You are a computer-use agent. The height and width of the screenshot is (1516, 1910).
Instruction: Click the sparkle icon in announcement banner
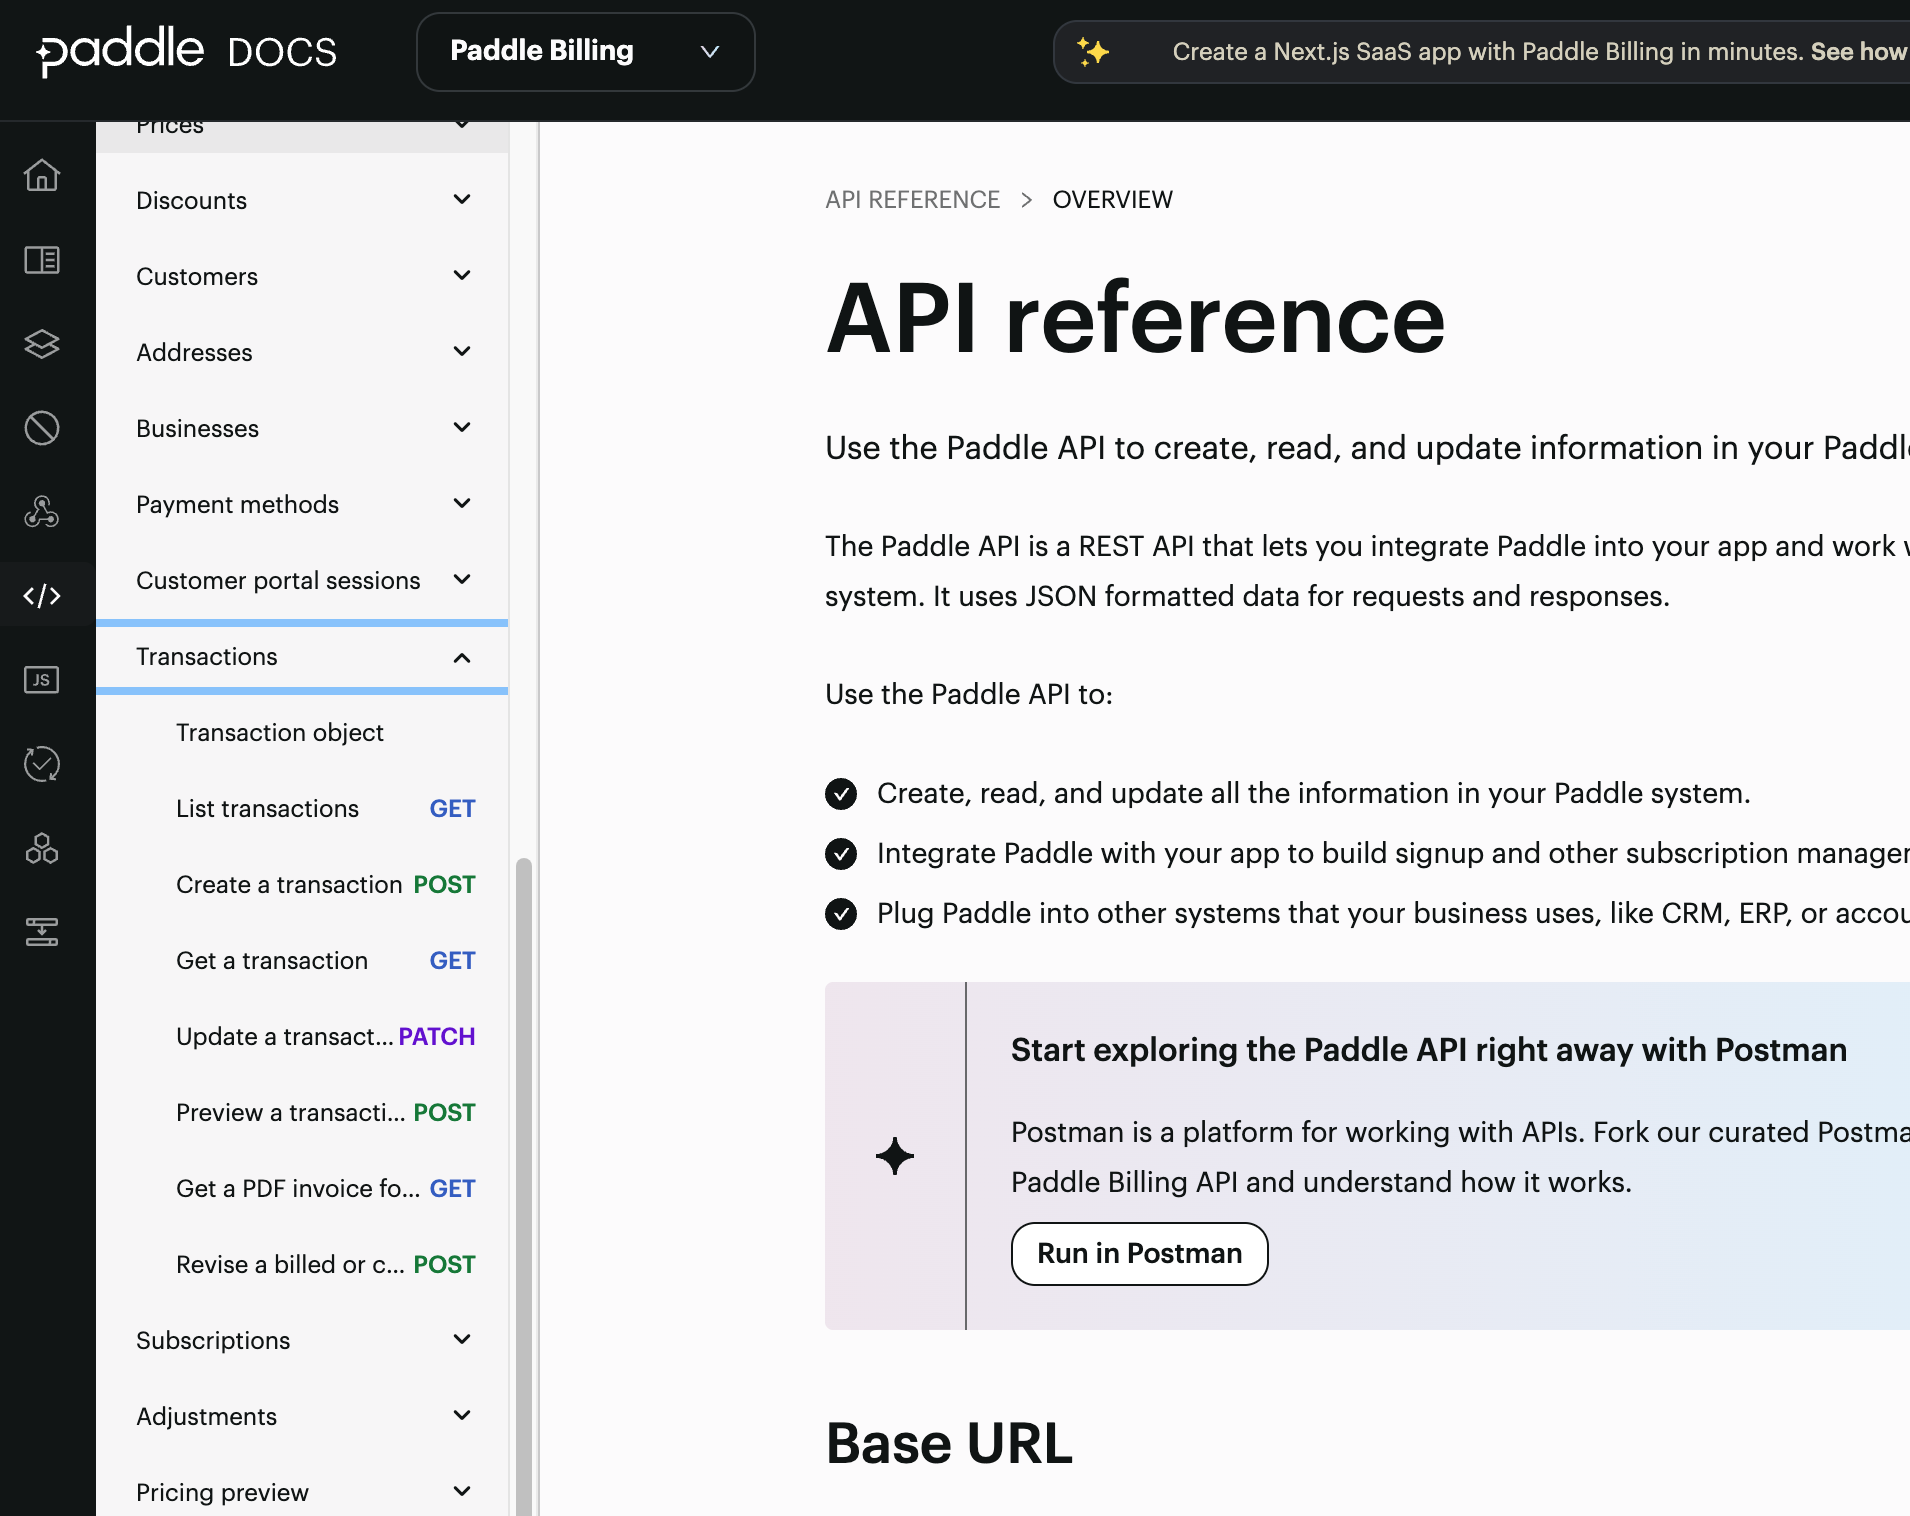(x=1093, y=51)
